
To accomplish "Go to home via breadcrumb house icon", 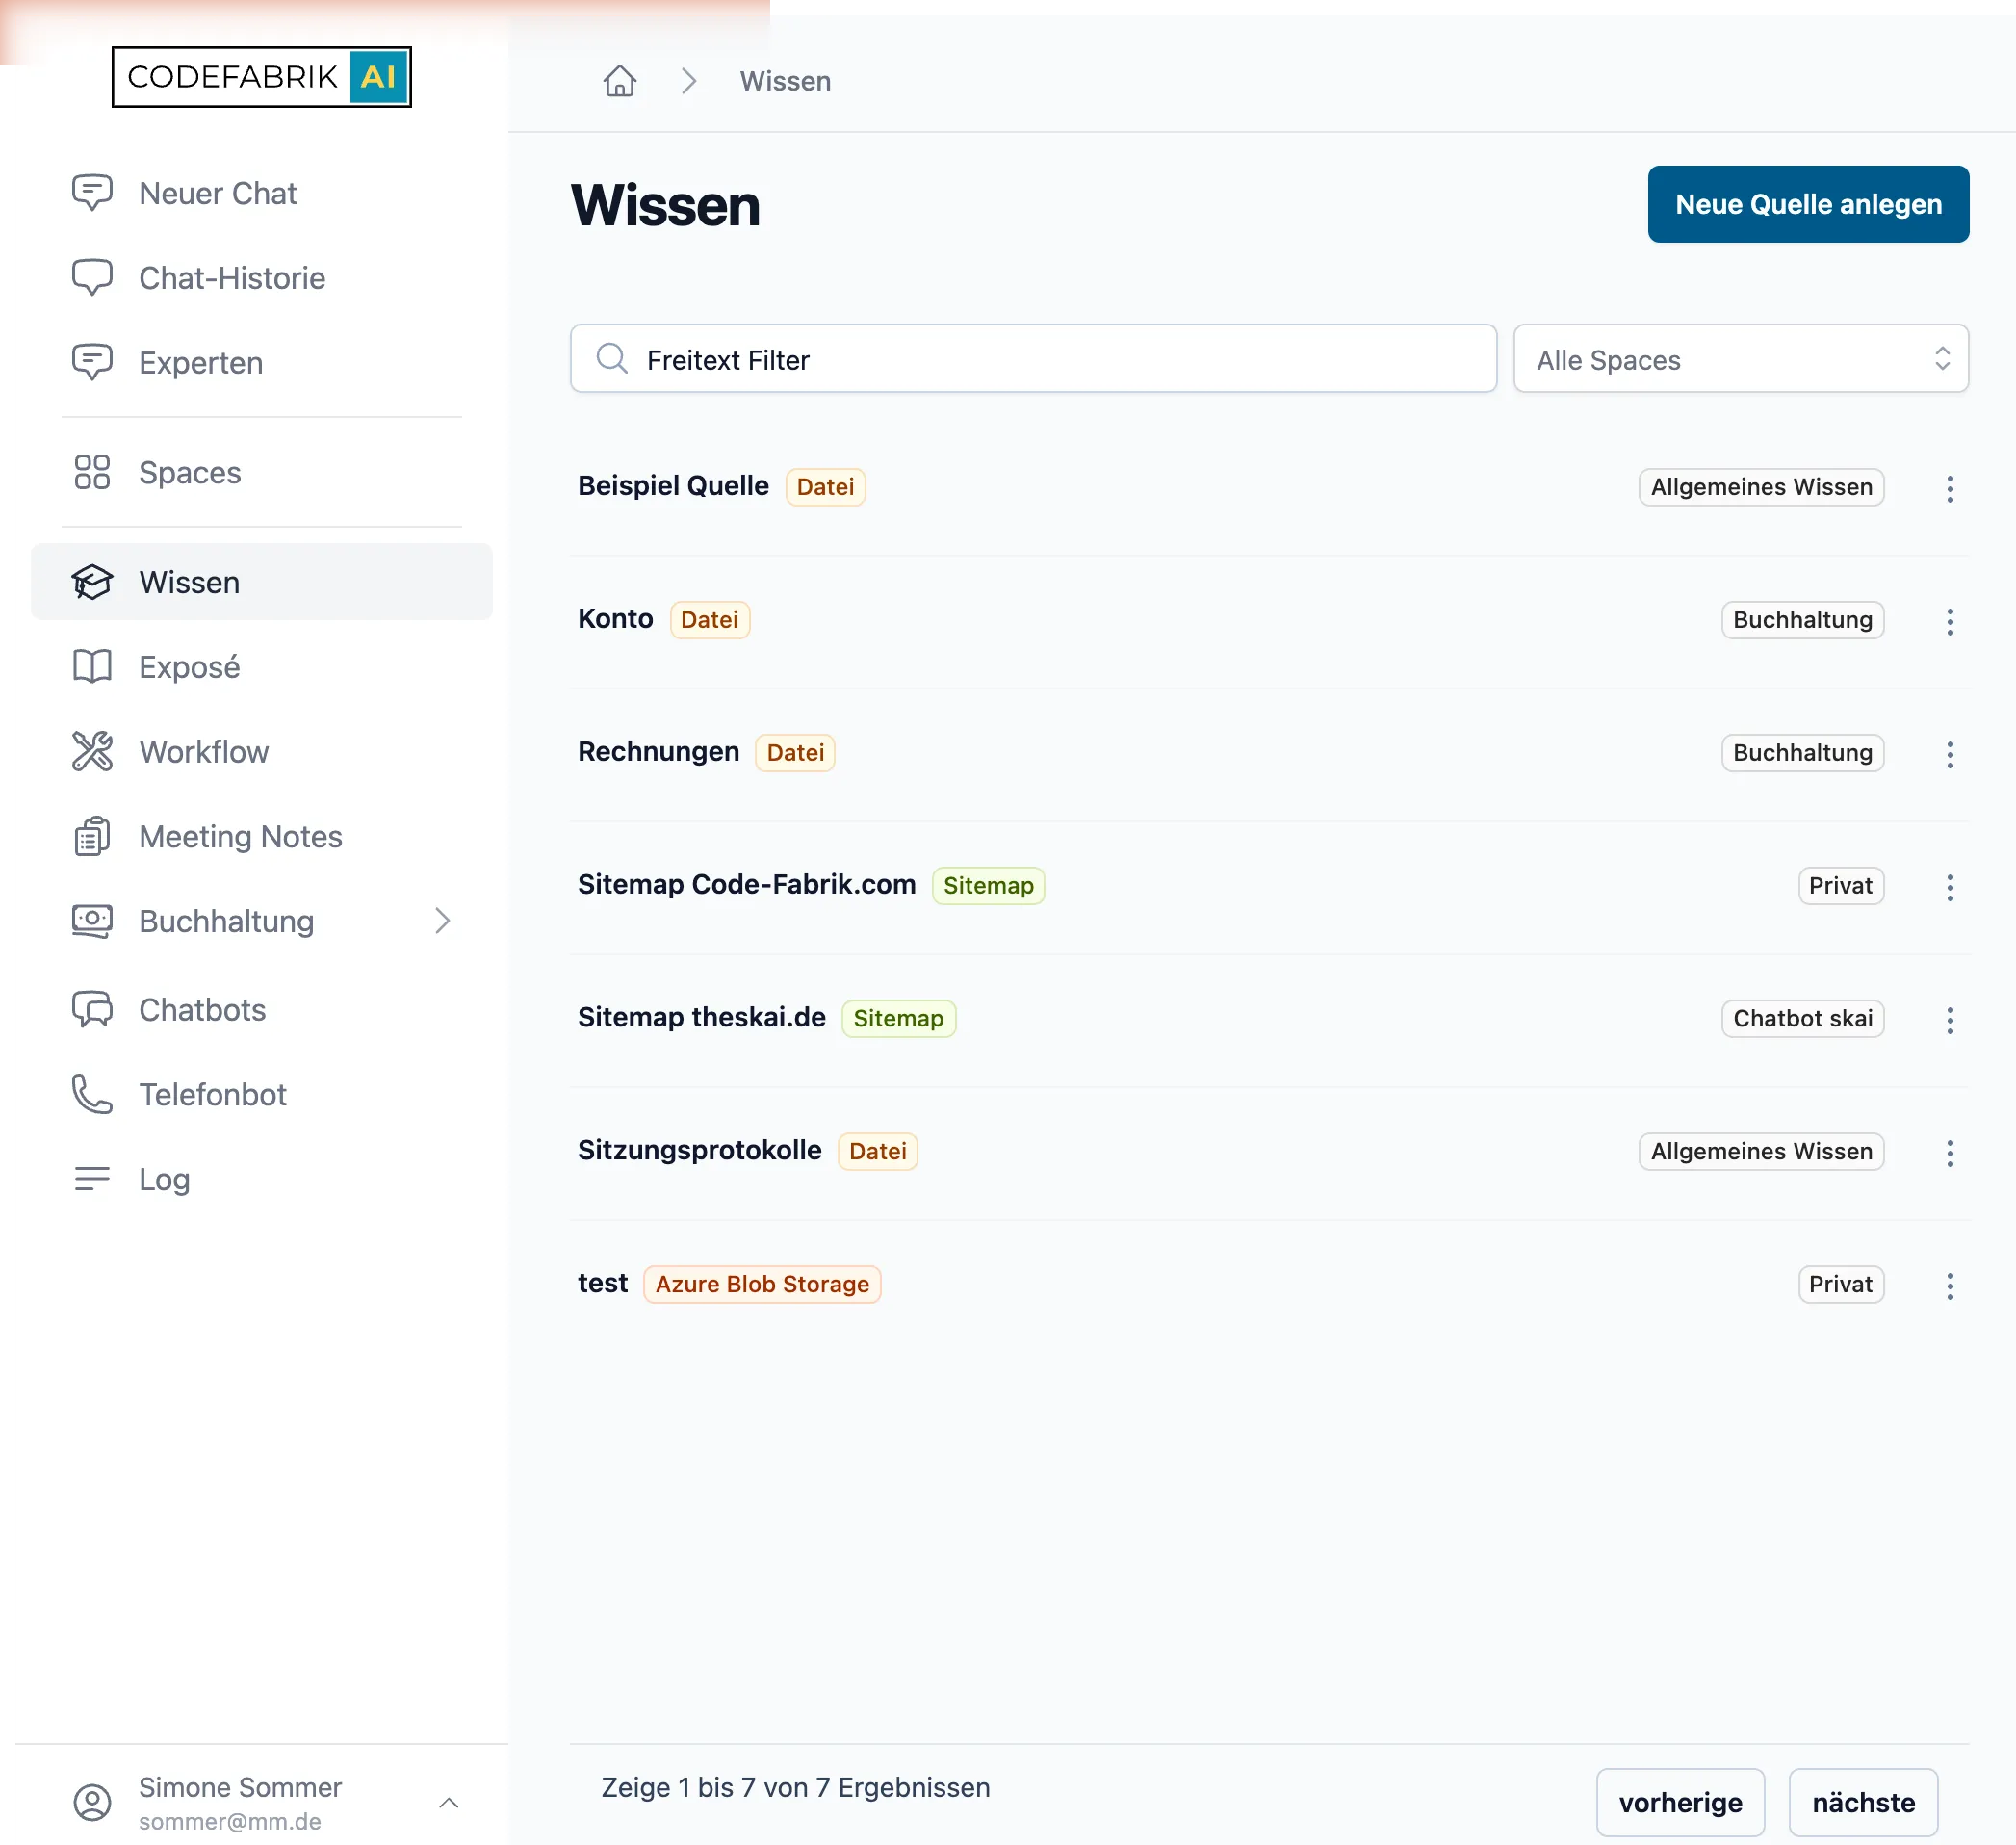I will [620, 81].
